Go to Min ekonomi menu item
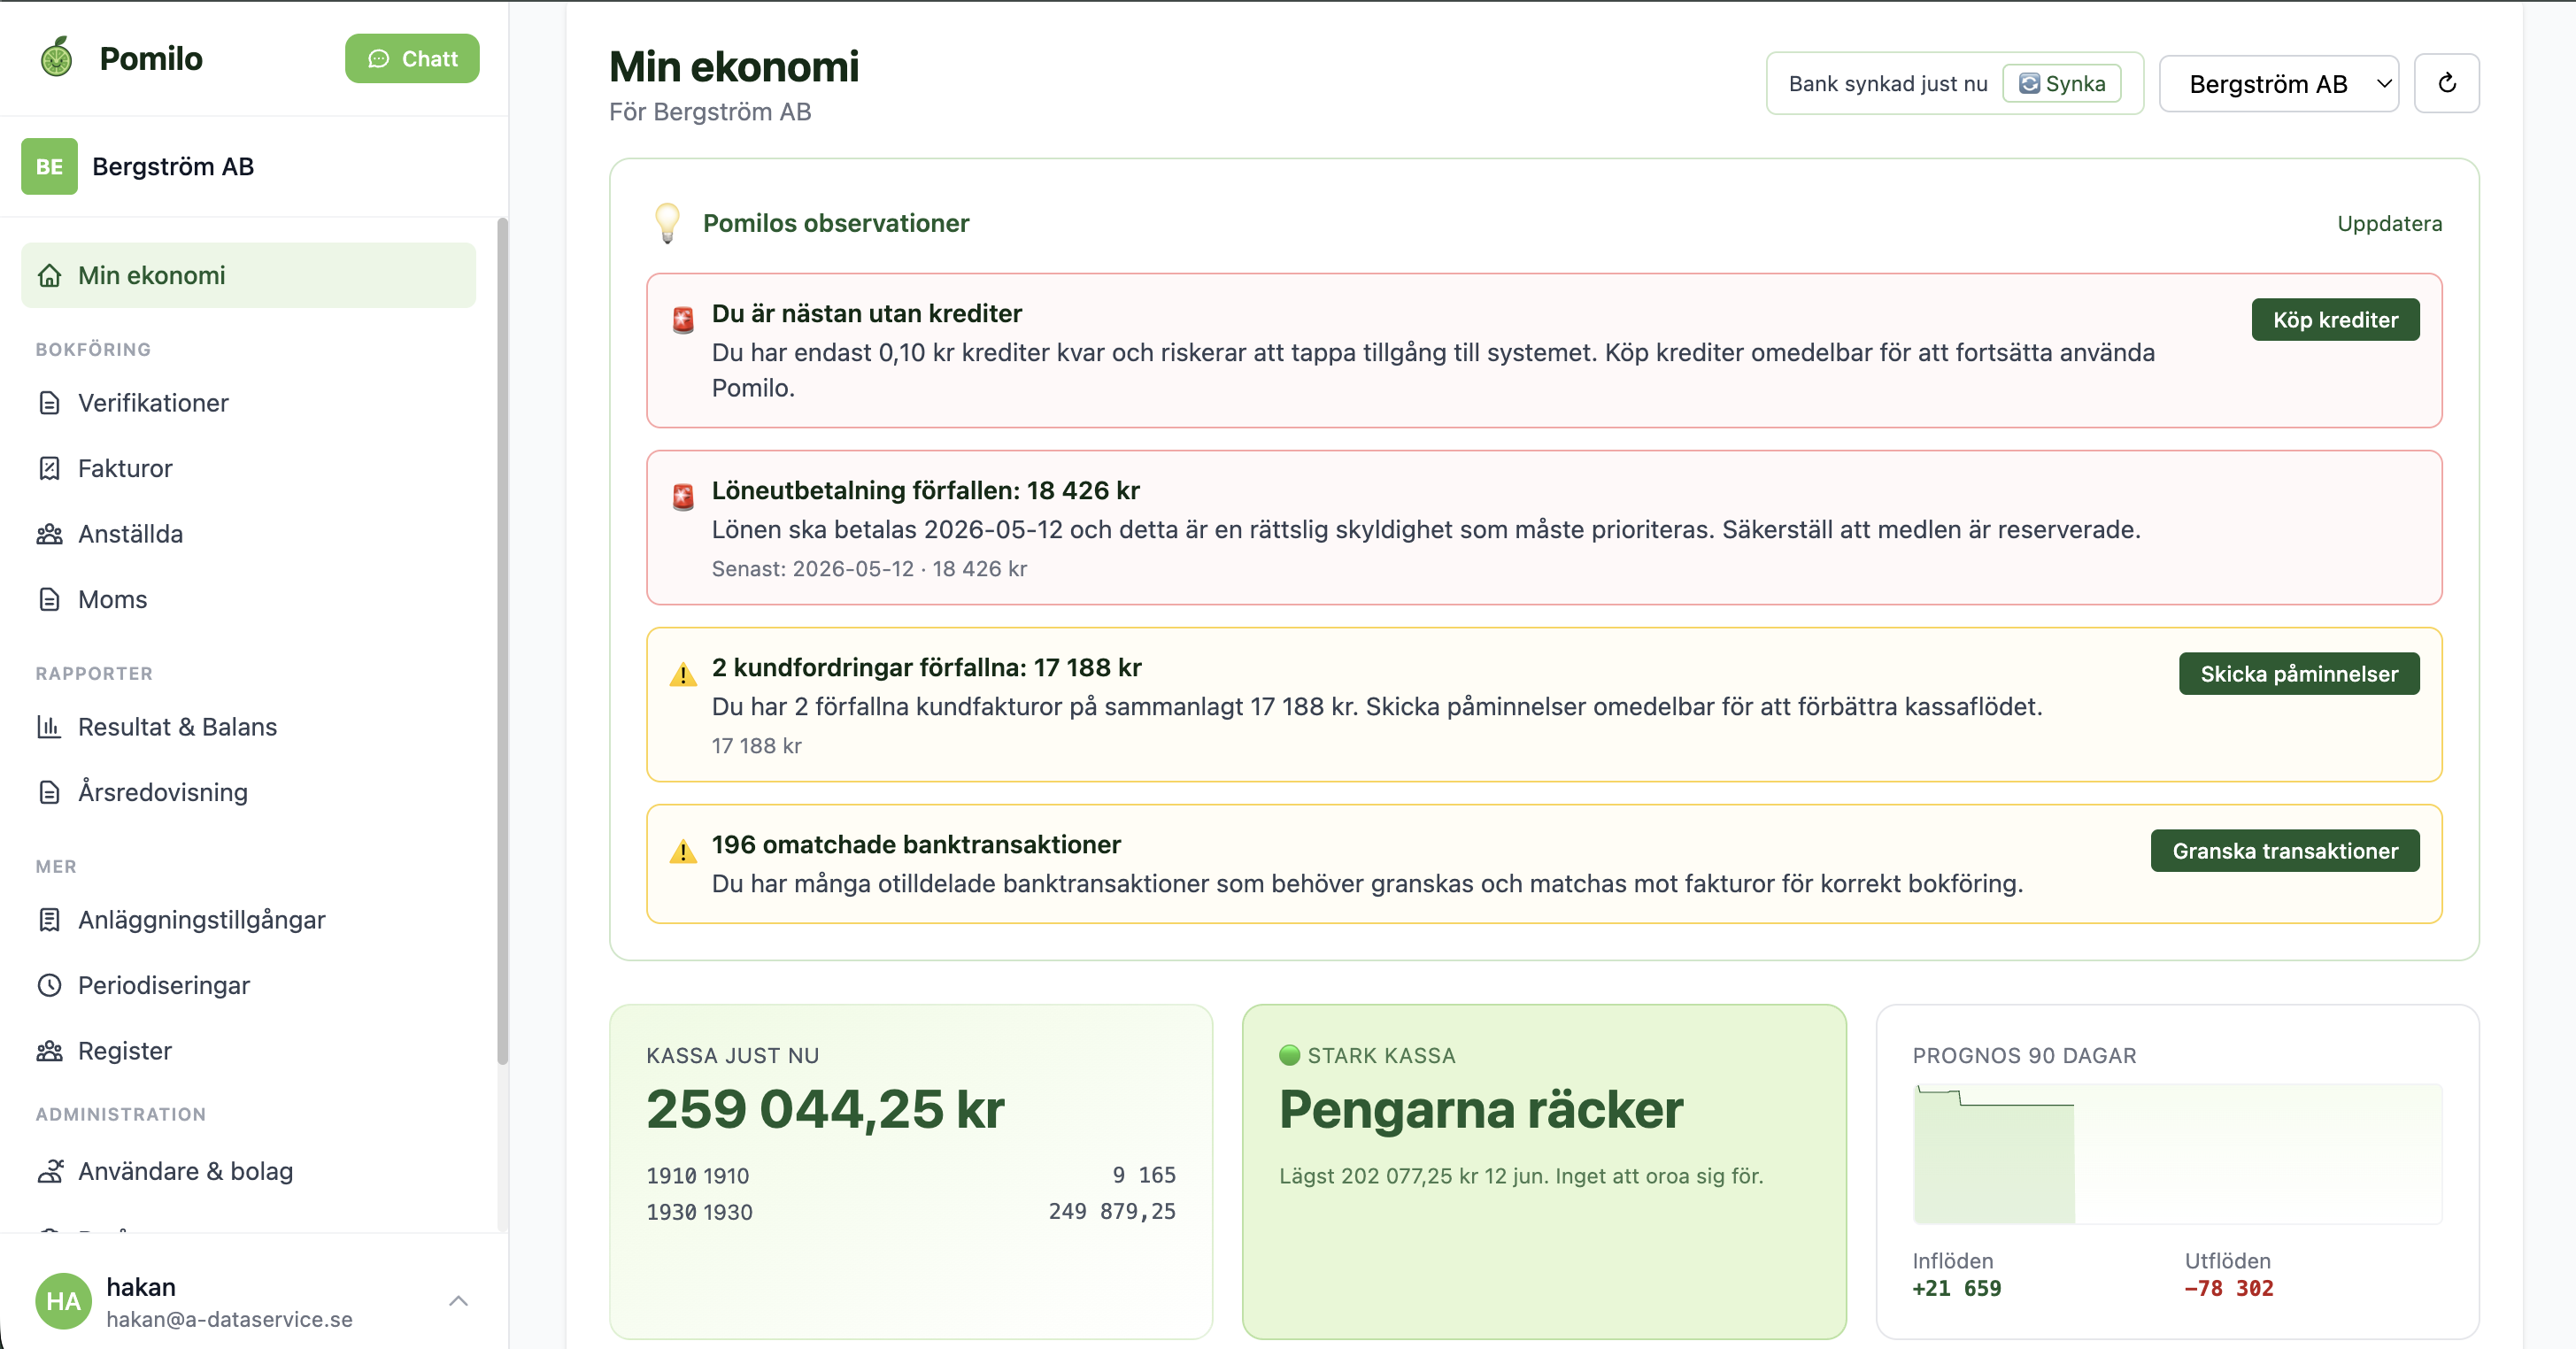Screen dimensions: 2576x1349 point(248,275)
